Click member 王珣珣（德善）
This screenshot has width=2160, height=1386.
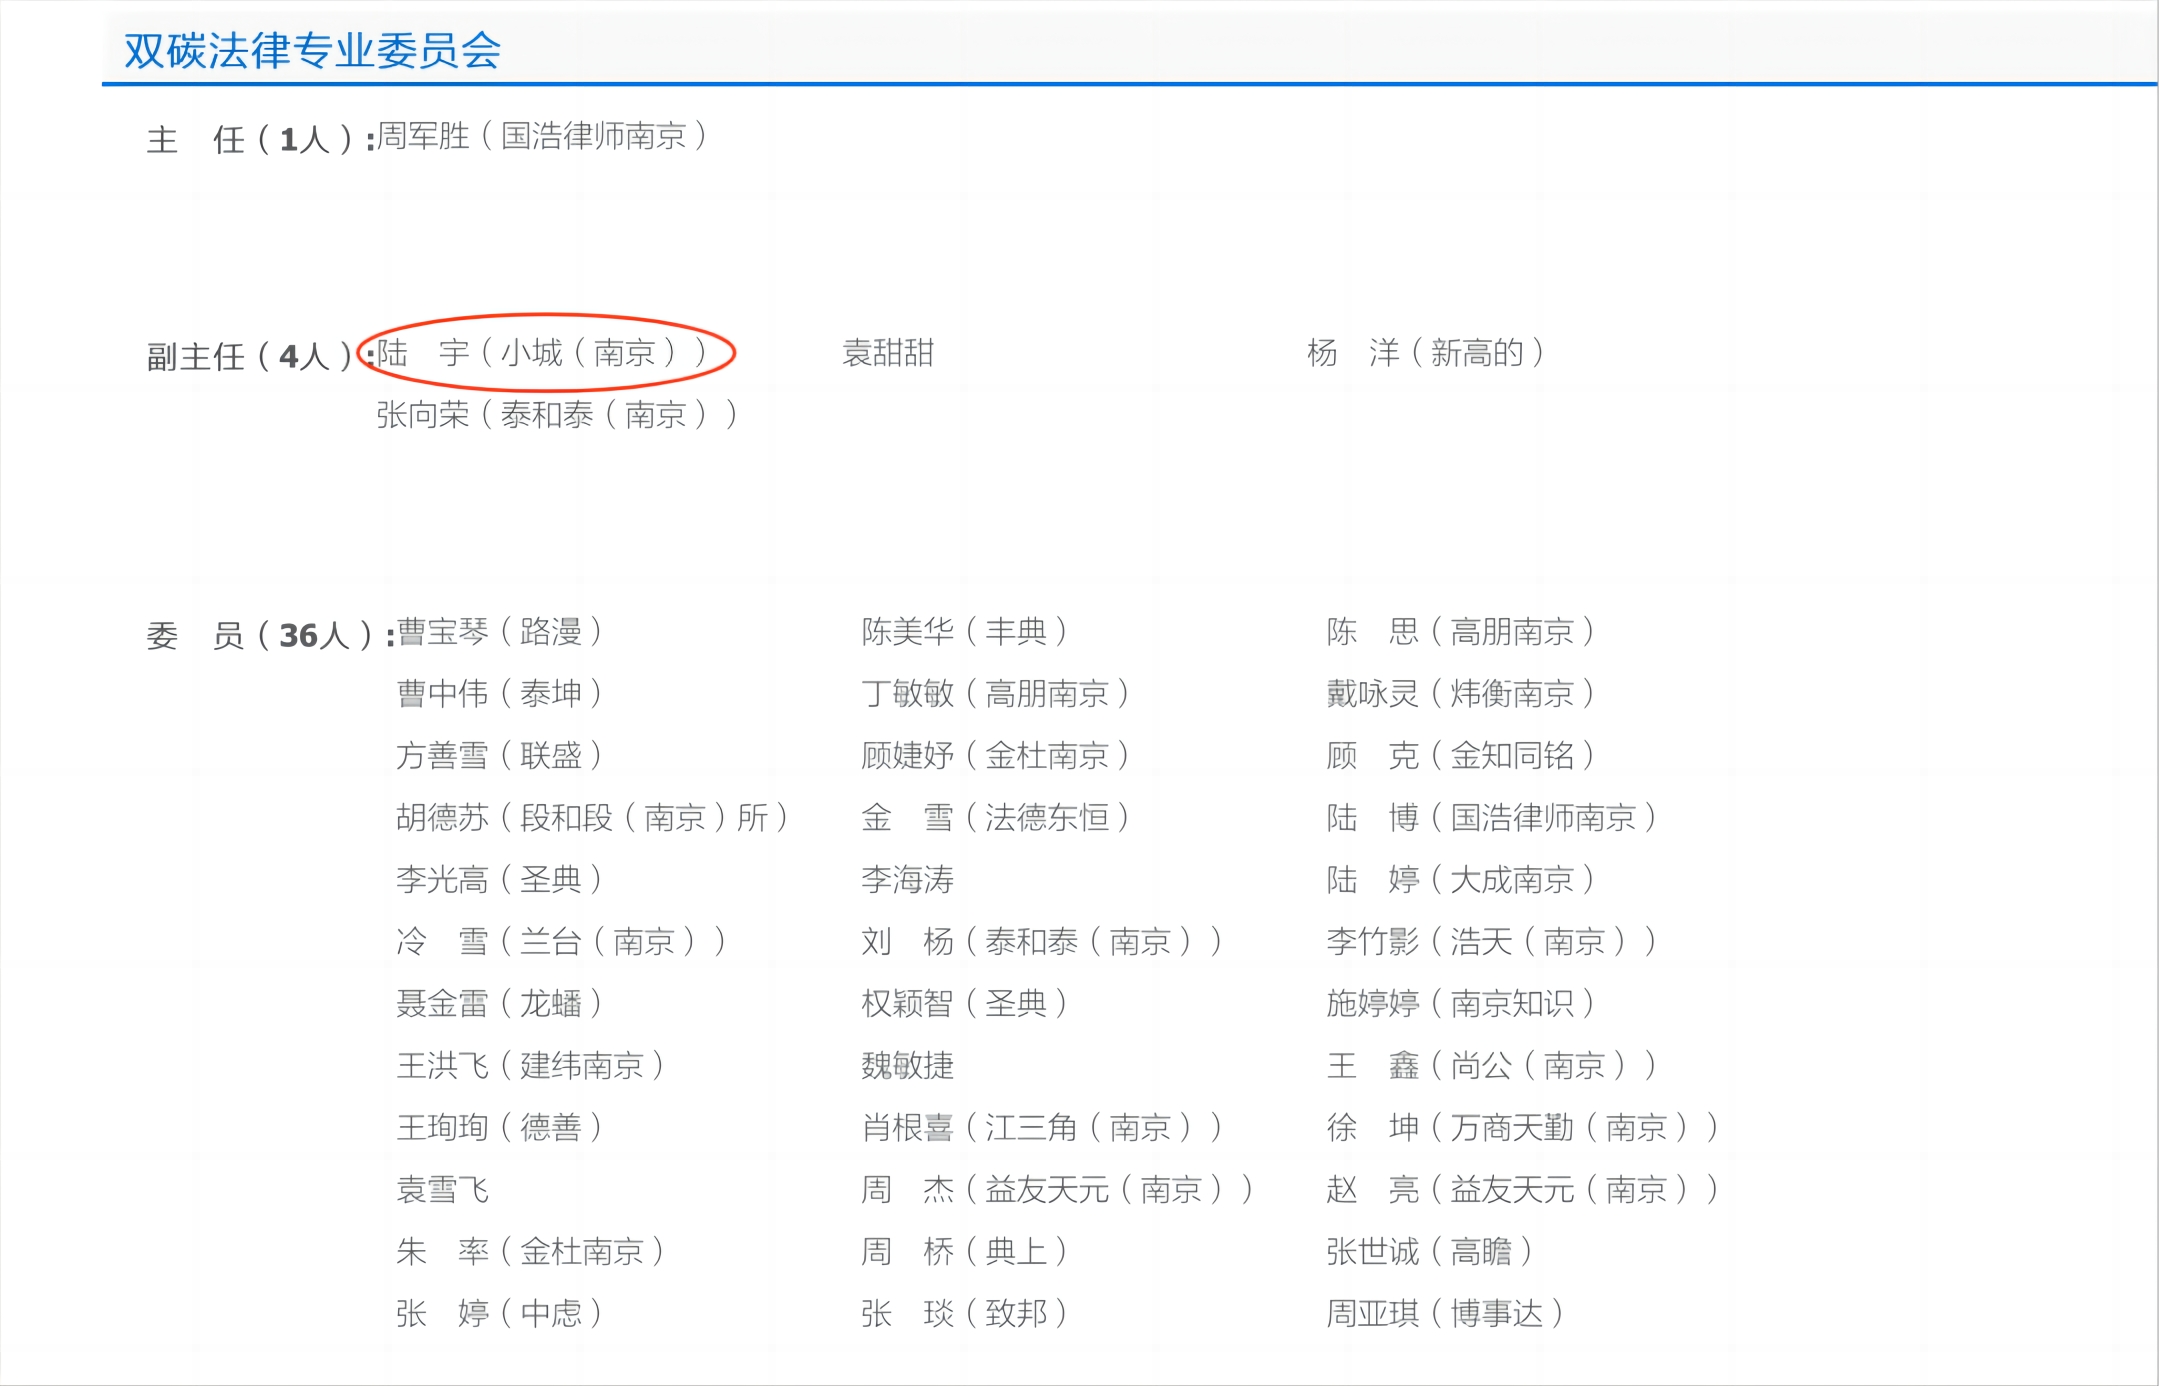(x=500, y=1128)
